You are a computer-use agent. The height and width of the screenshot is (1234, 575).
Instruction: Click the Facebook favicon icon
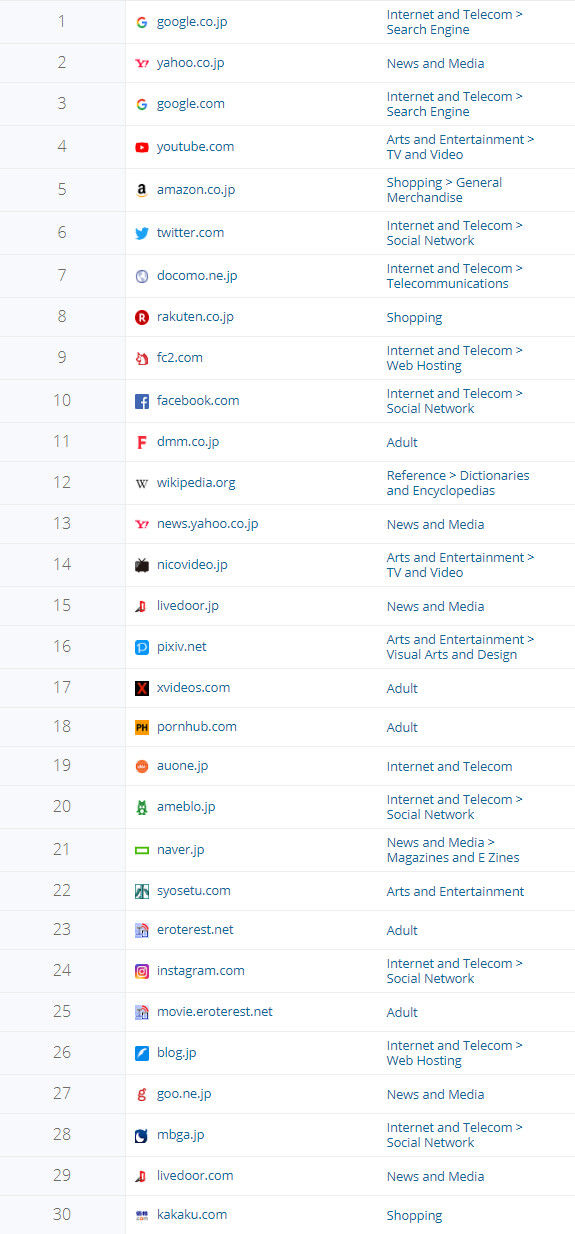[x=142, y=401]
